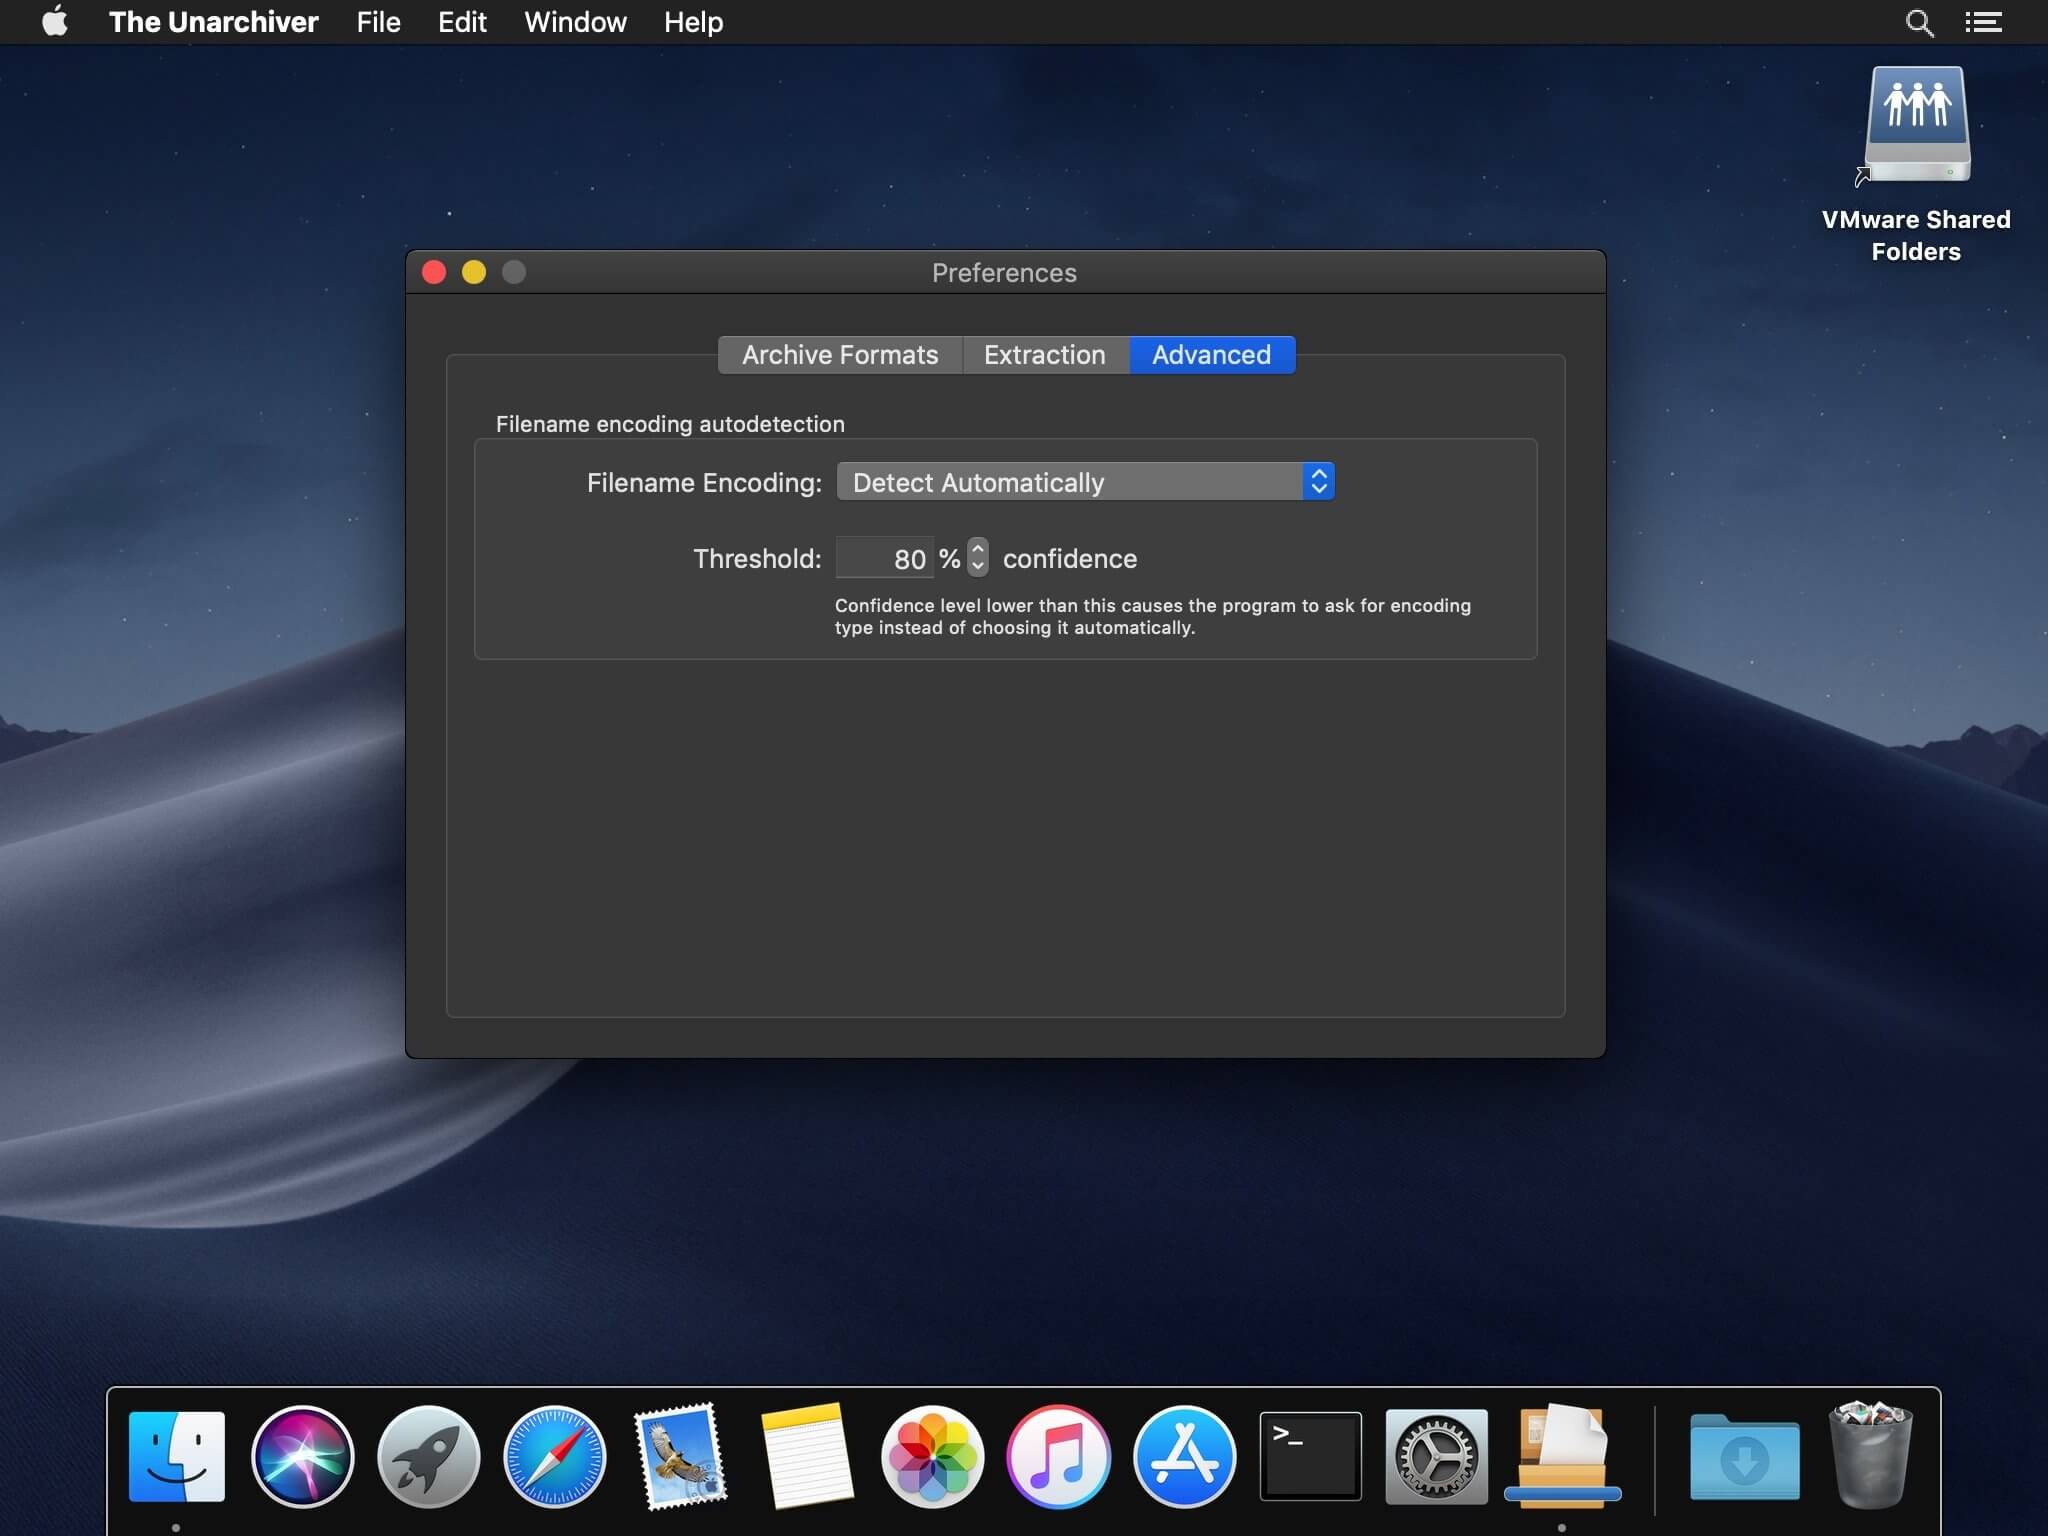Open Notification Center list icon
The height and width of the screenshot is (1536, 2048).
click(1983, 22)
